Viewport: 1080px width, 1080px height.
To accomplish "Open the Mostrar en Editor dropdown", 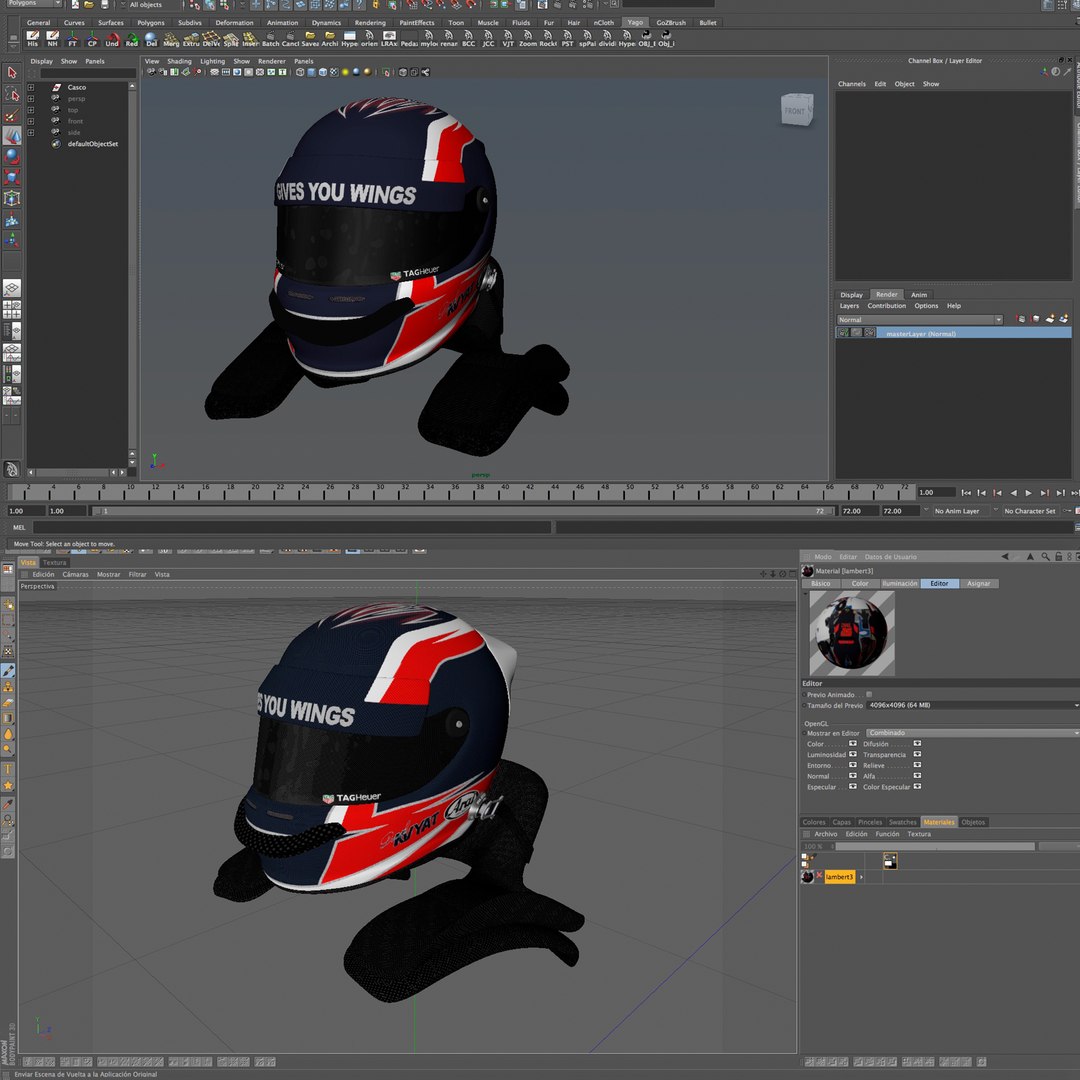I will 973,733.
